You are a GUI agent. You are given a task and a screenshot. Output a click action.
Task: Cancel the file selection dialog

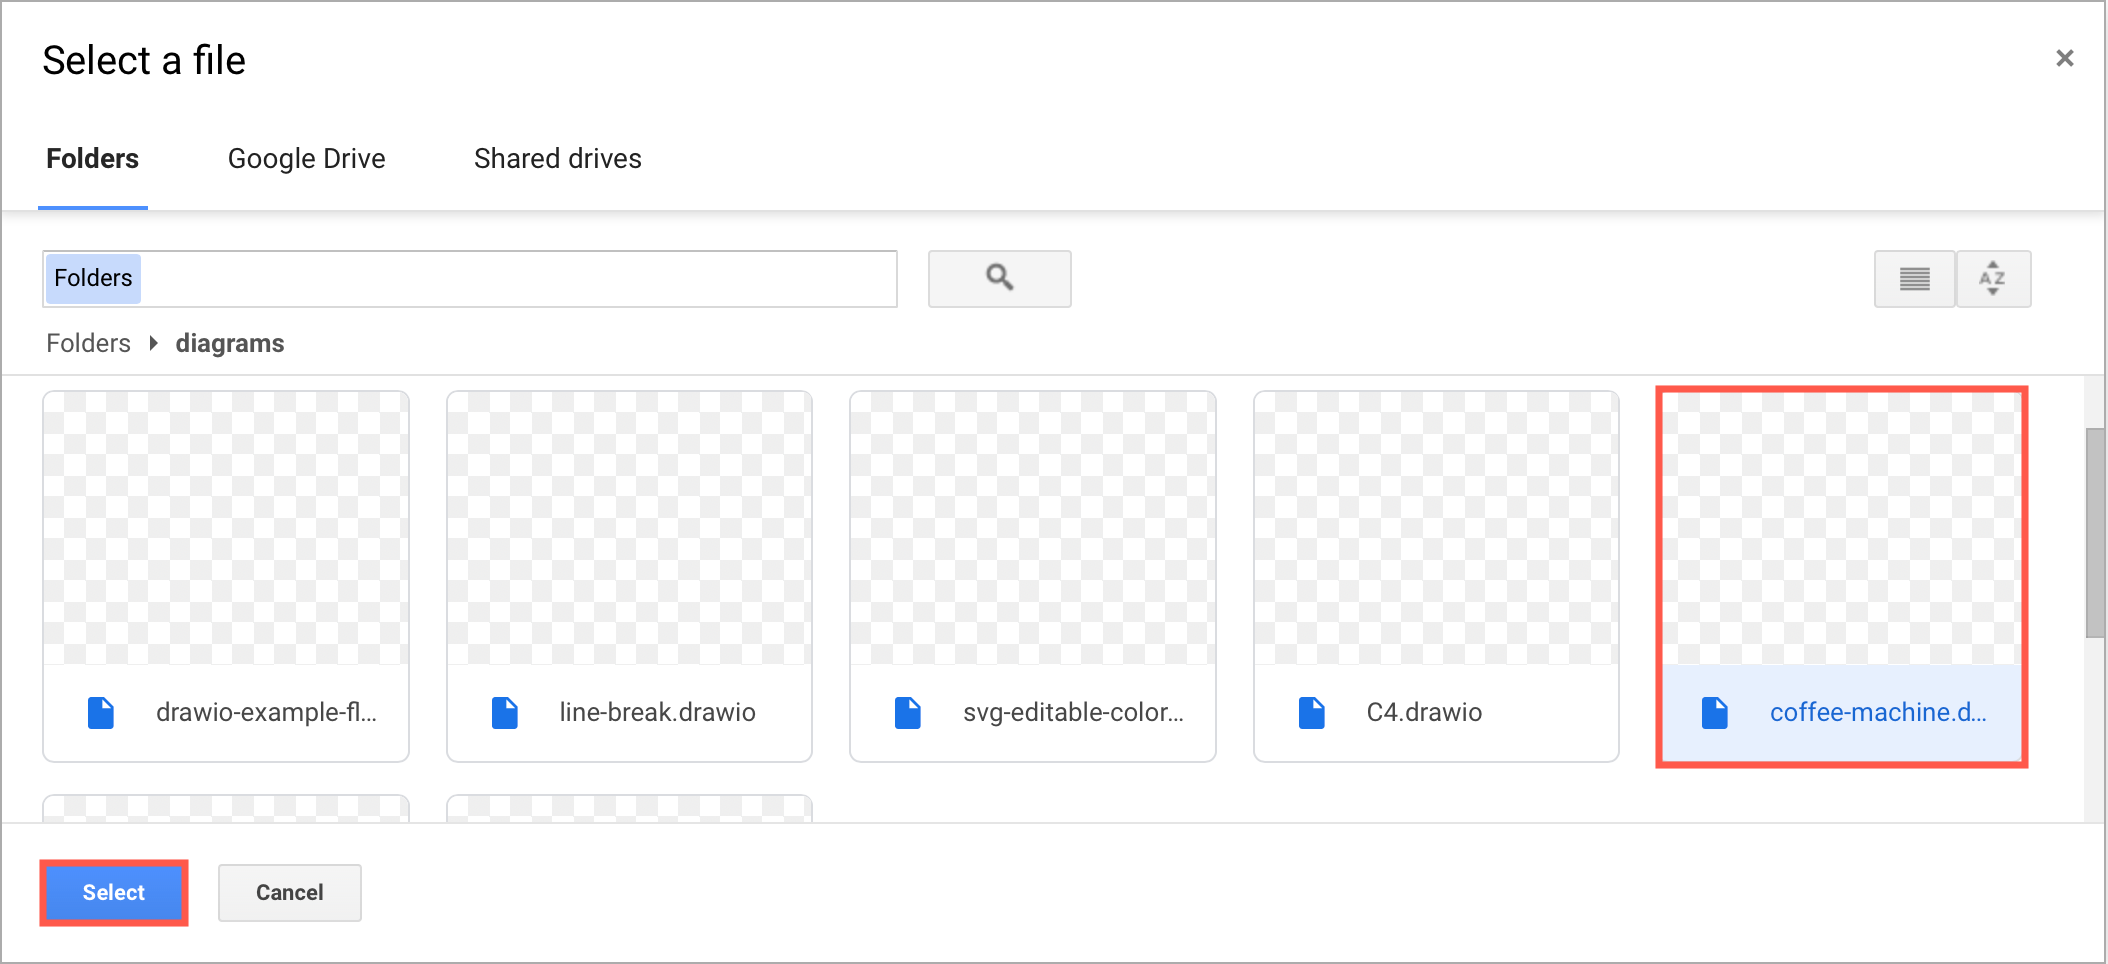point(289,892)
